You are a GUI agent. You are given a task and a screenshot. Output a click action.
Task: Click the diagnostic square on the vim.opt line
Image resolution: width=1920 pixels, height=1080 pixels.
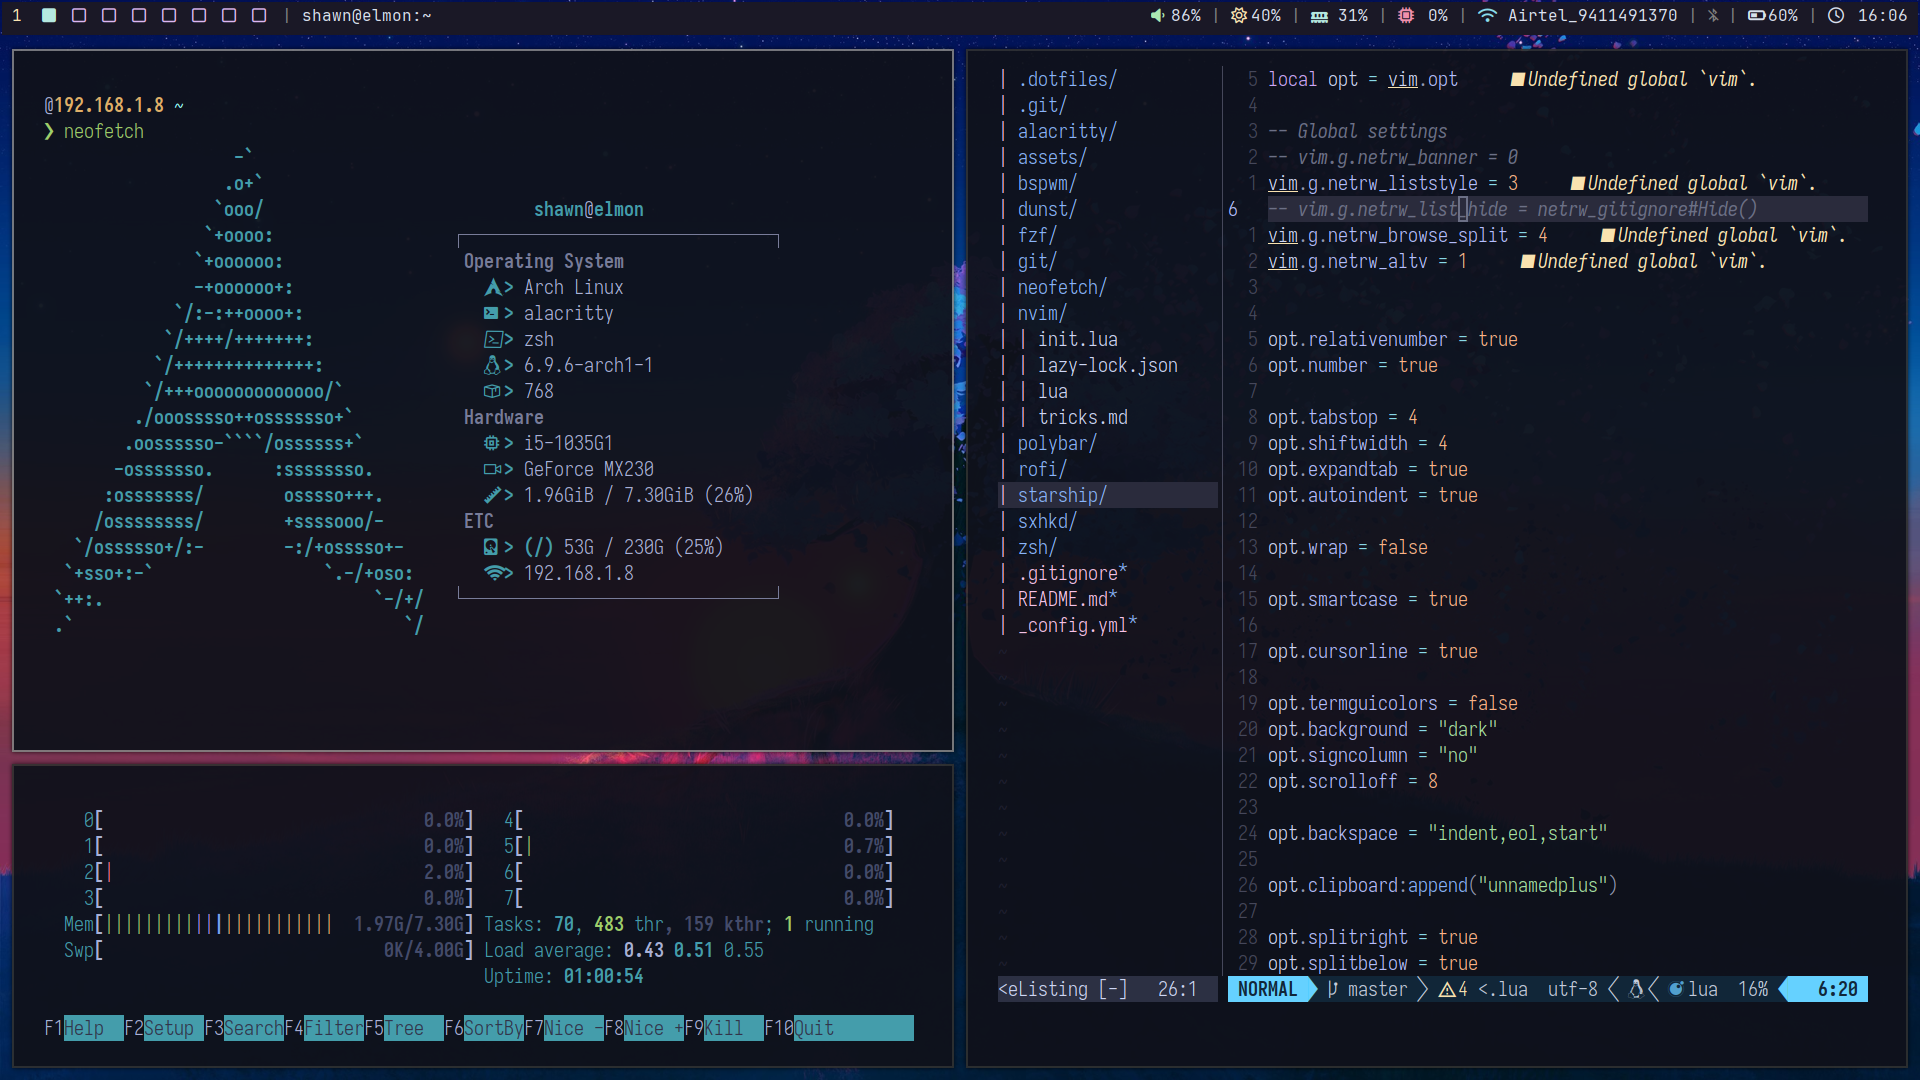click(x=1517, y=79)
